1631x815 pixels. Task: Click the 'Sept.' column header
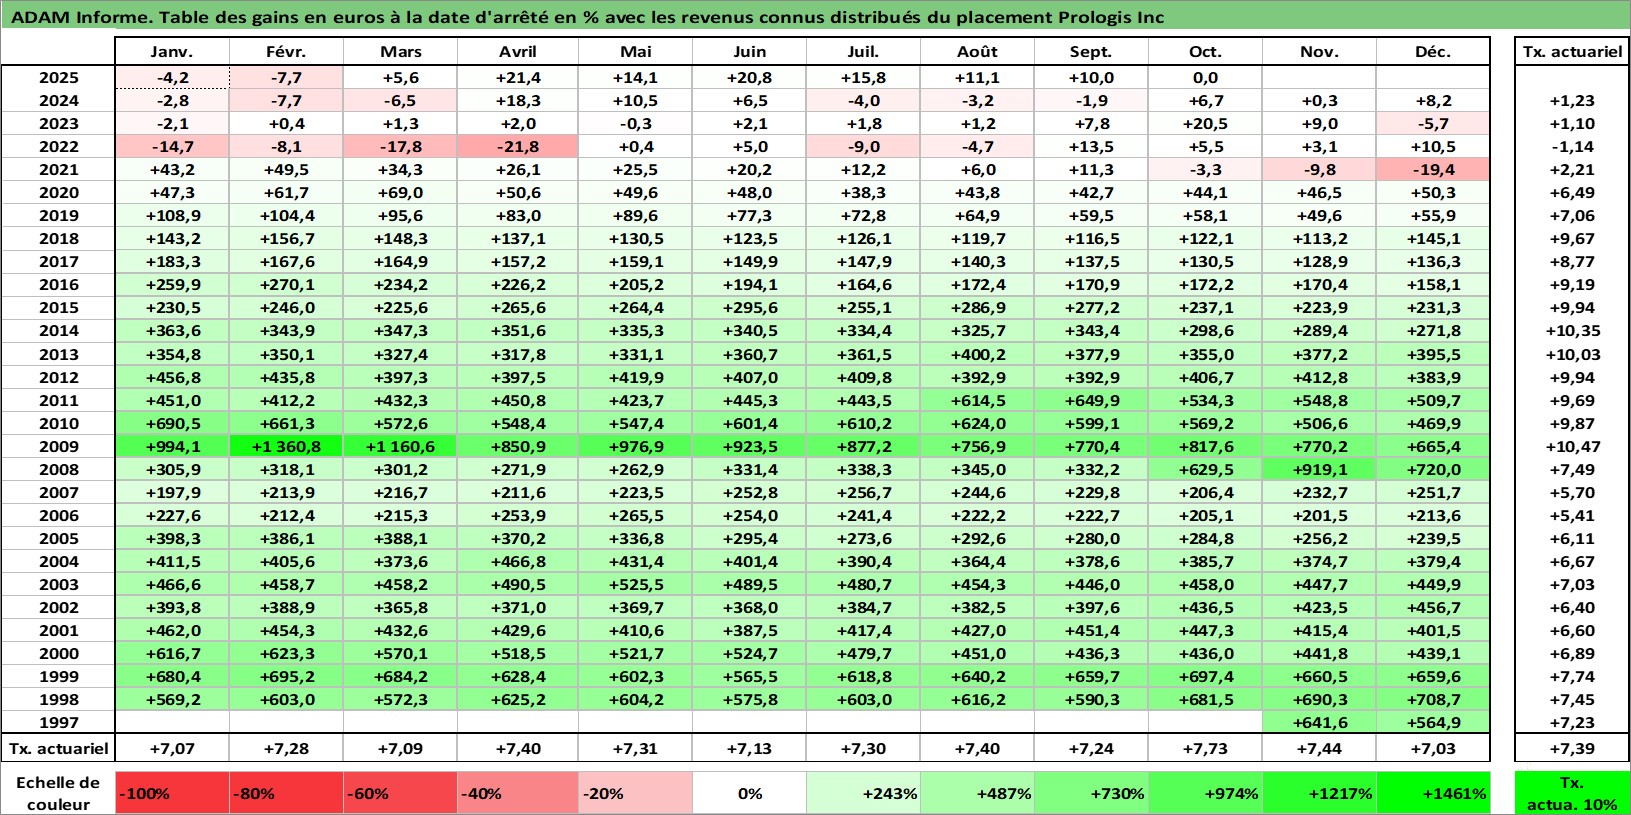tap(1091, 52)
